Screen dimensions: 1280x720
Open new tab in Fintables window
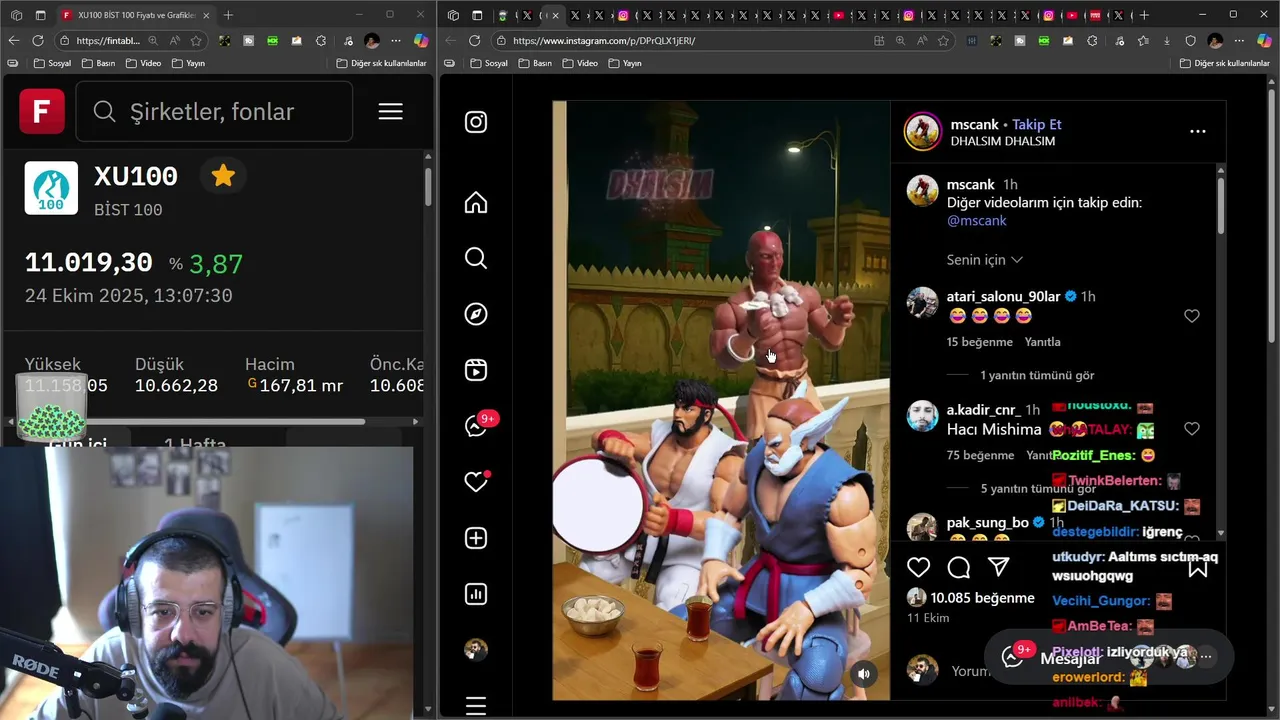228,15
